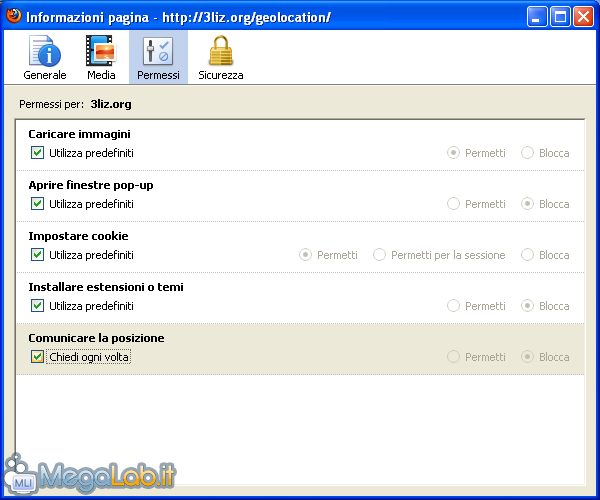The image size is (600, 500).
Task: Uncheck Utilizza predefiniti for Caricare immagini
Action: tap(37, 153)
